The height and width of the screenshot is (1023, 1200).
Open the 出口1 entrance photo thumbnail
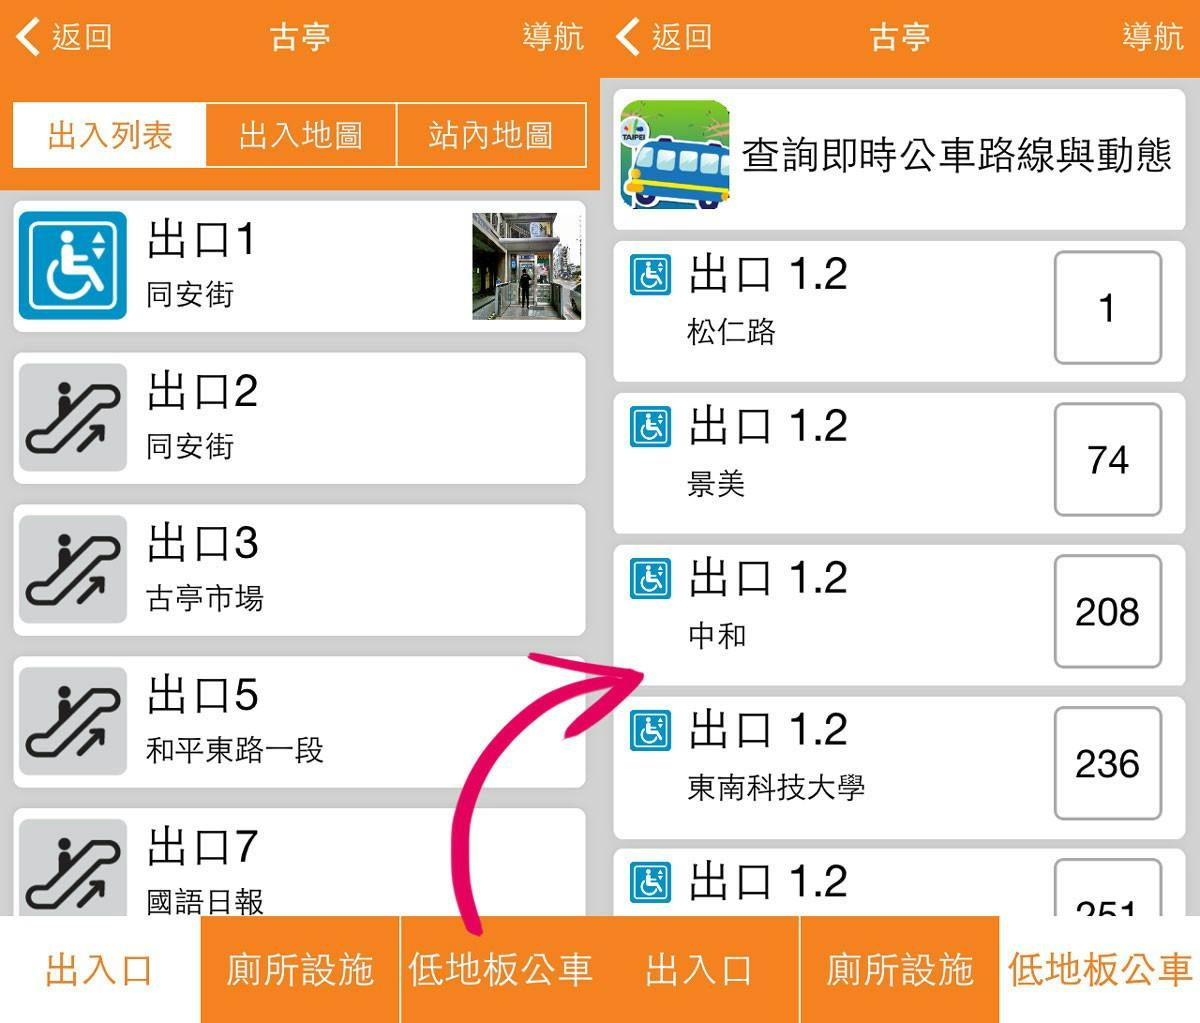[x=526, y=266]
